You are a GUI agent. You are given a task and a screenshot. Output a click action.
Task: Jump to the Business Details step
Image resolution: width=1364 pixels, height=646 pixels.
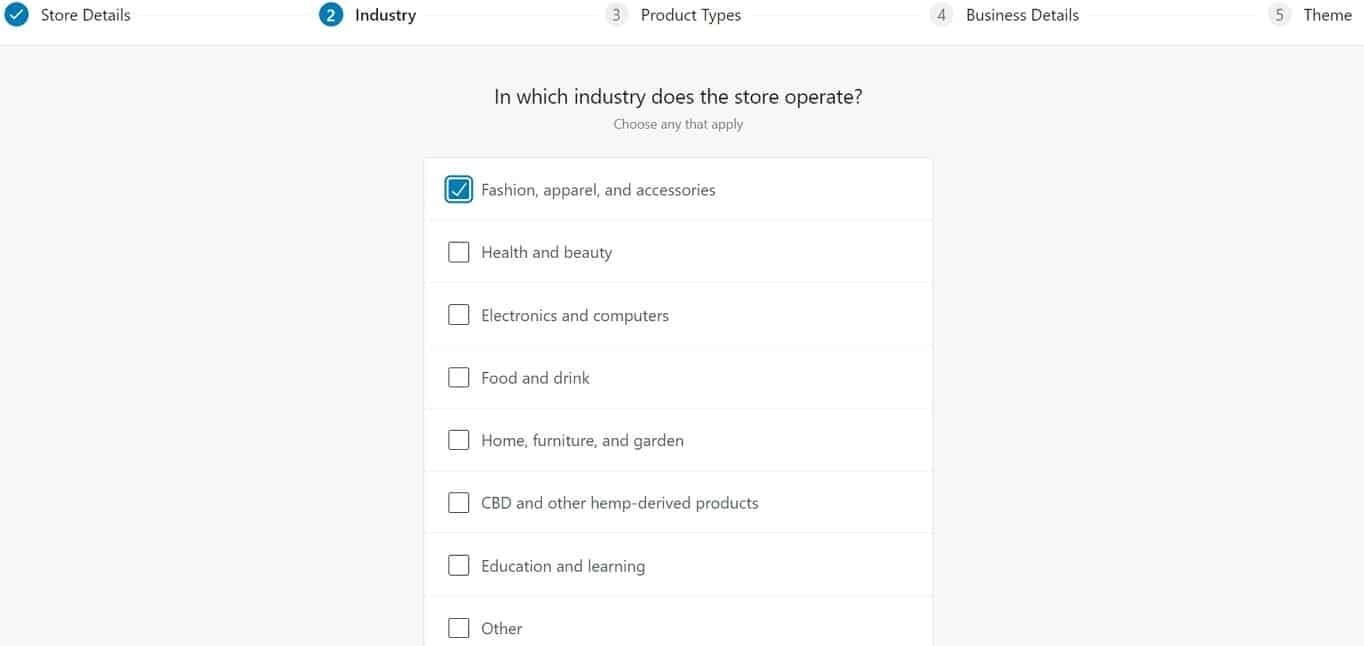1022,15
